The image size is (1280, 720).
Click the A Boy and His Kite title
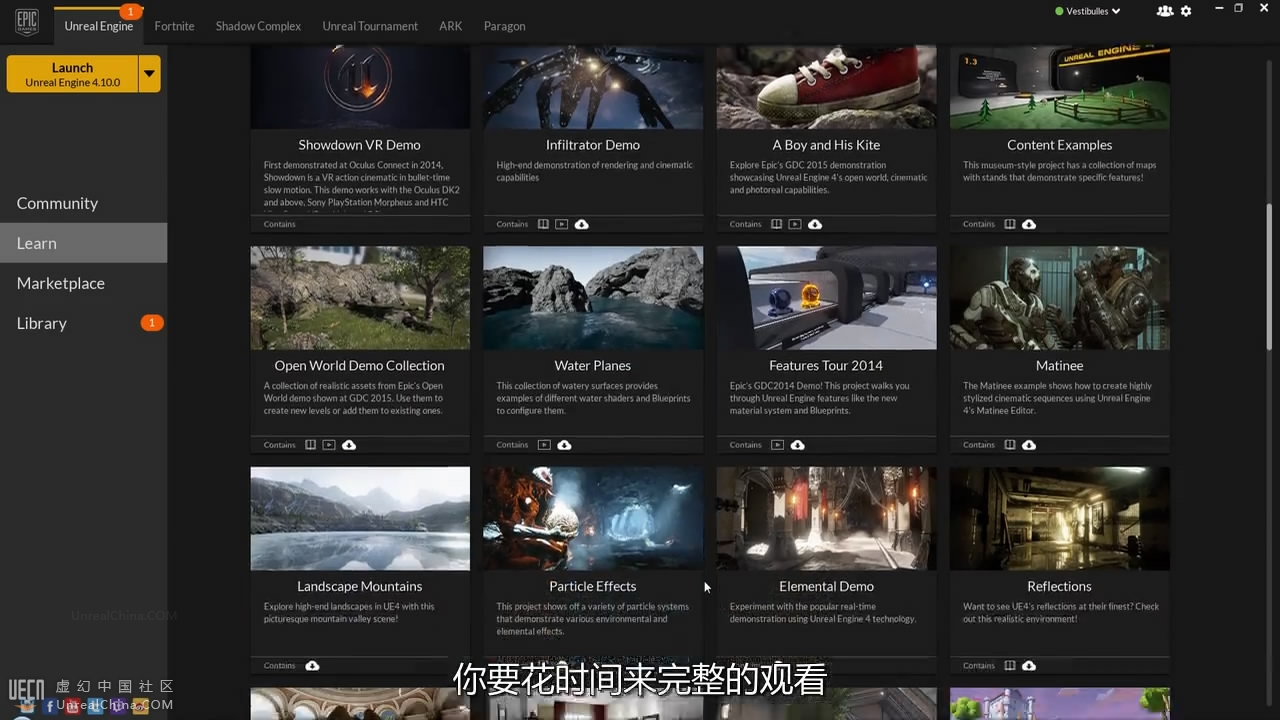pos(826,145)
